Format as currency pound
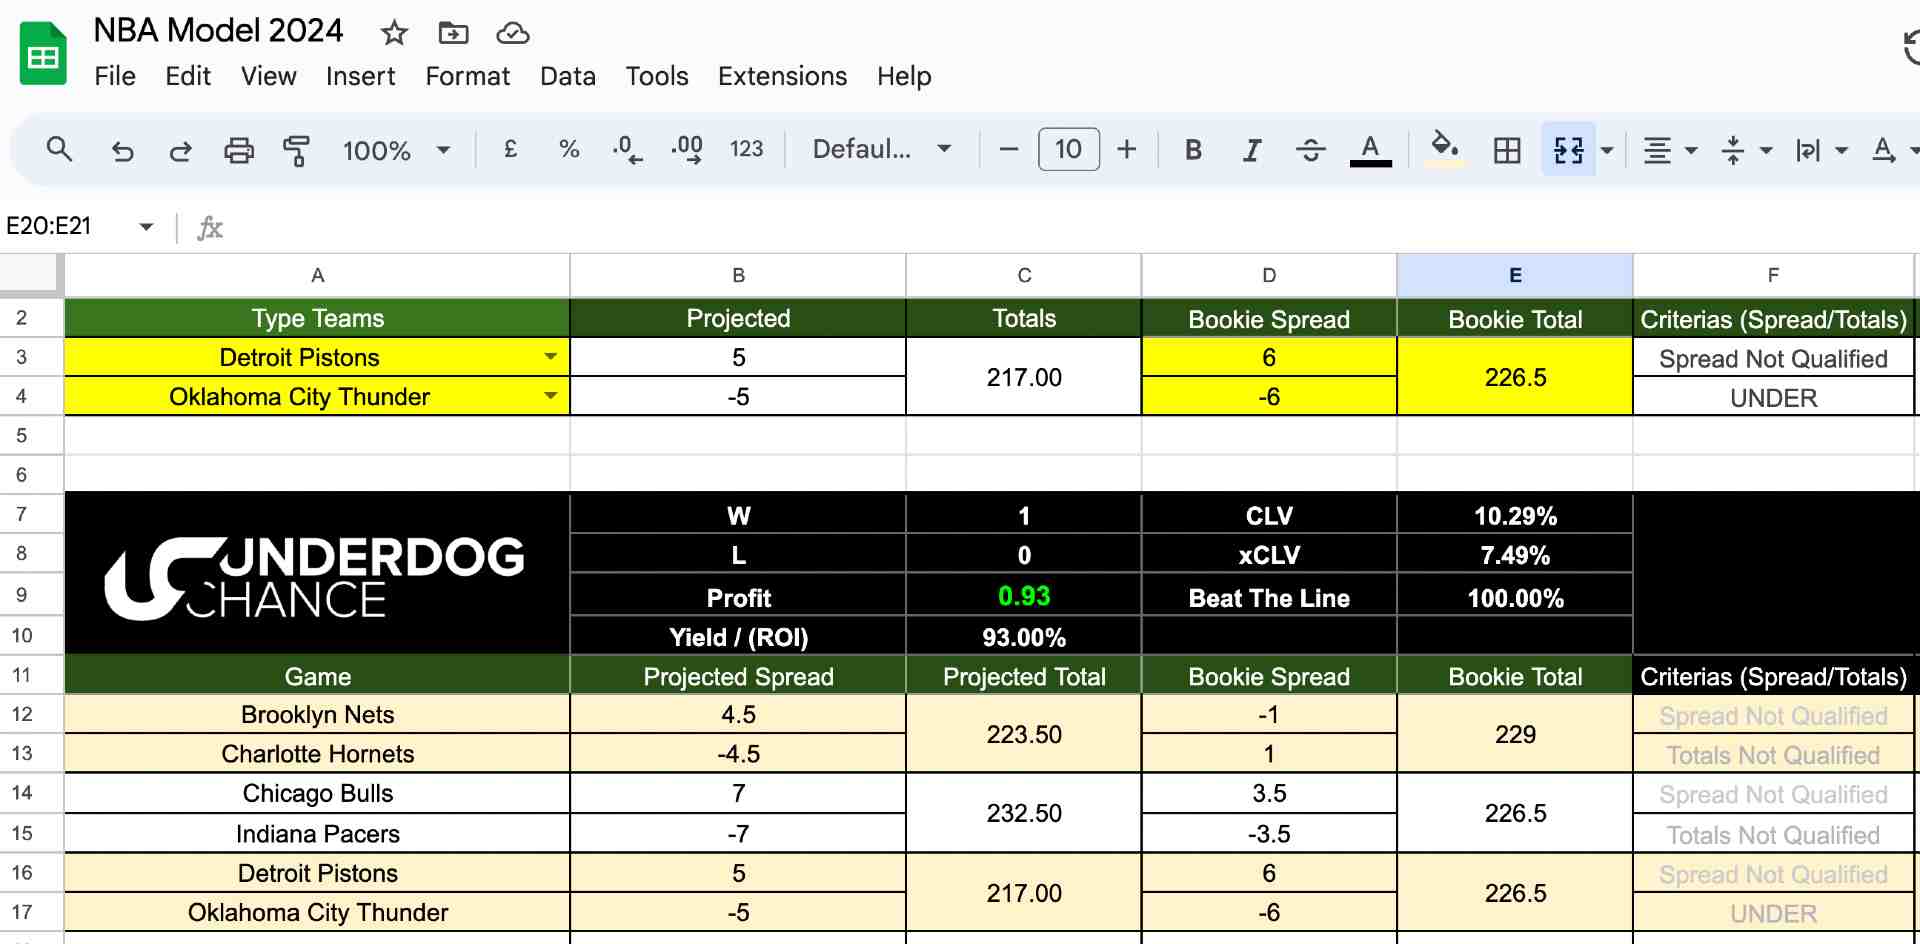Screen dimensions: 1920x944 (x=510, y=149)
